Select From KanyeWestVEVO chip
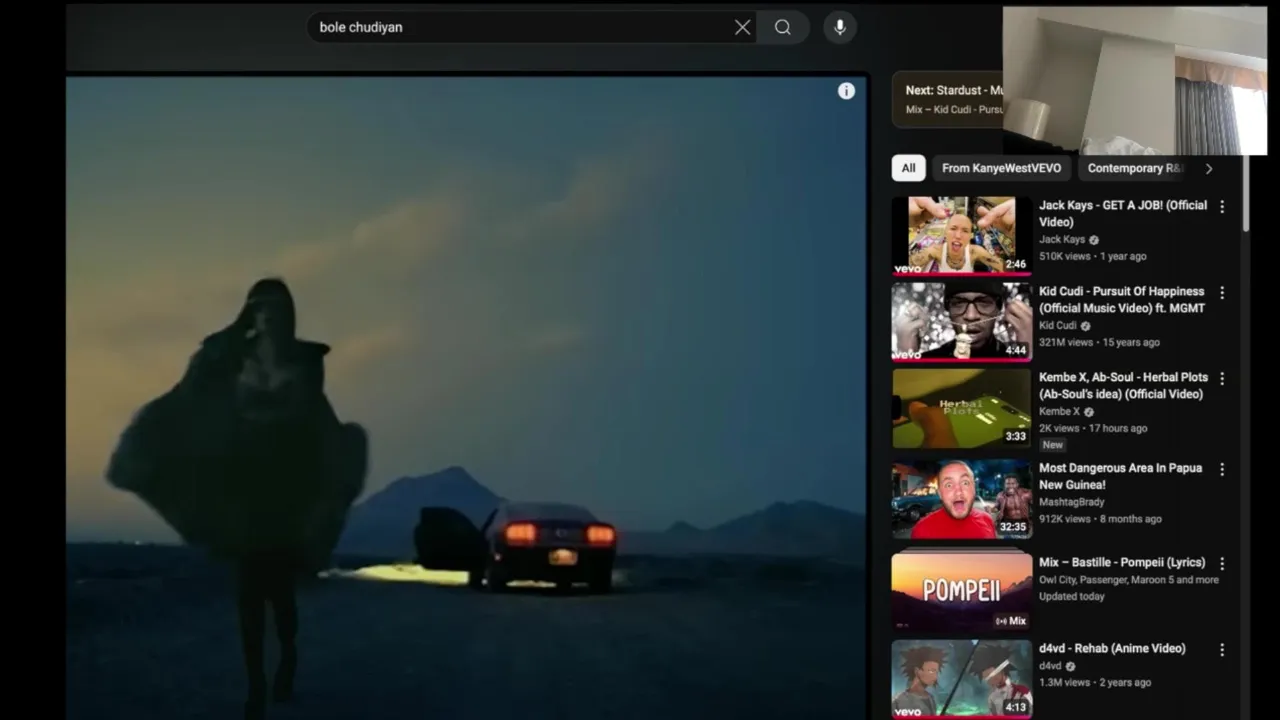1280x720 pixels. [x=1001, y=168]
